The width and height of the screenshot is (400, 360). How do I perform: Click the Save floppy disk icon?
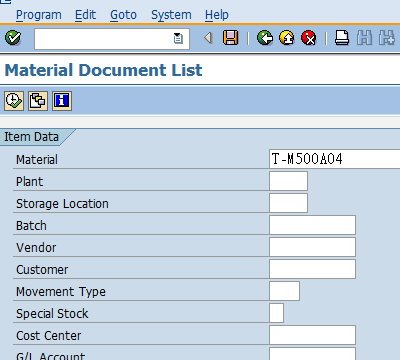point(230,38)
